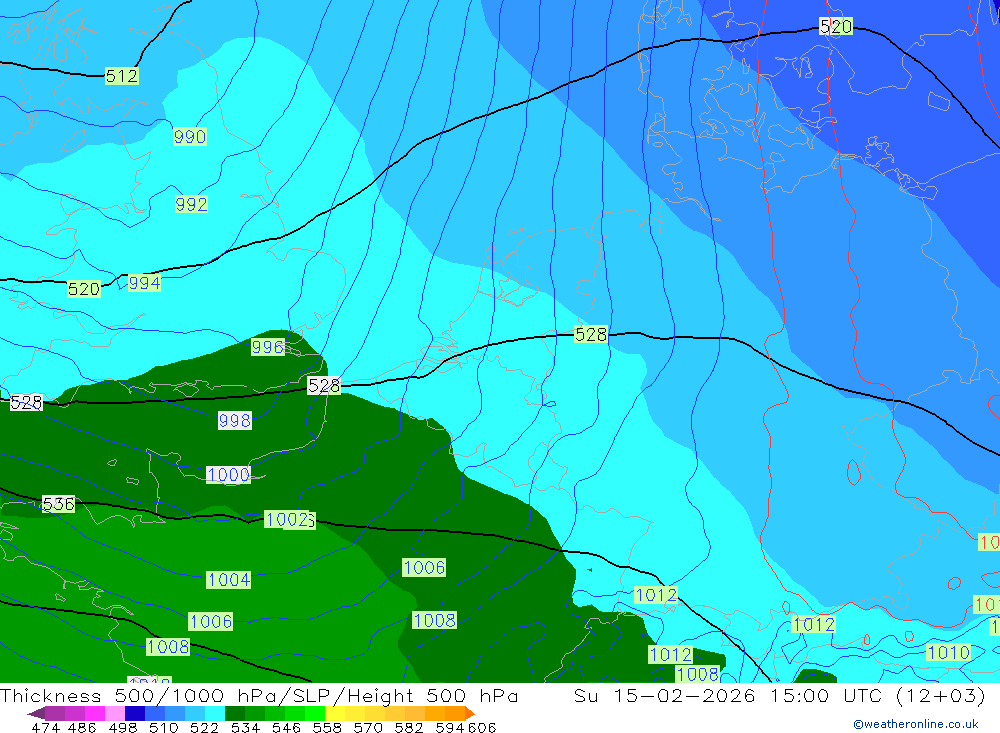Click the chart title 'Thickness 500/1000 hPa/SLP/Height 500 hPa'
Image resolution: width=1000 pixels, height=733 pixels.
click(259, 695)
